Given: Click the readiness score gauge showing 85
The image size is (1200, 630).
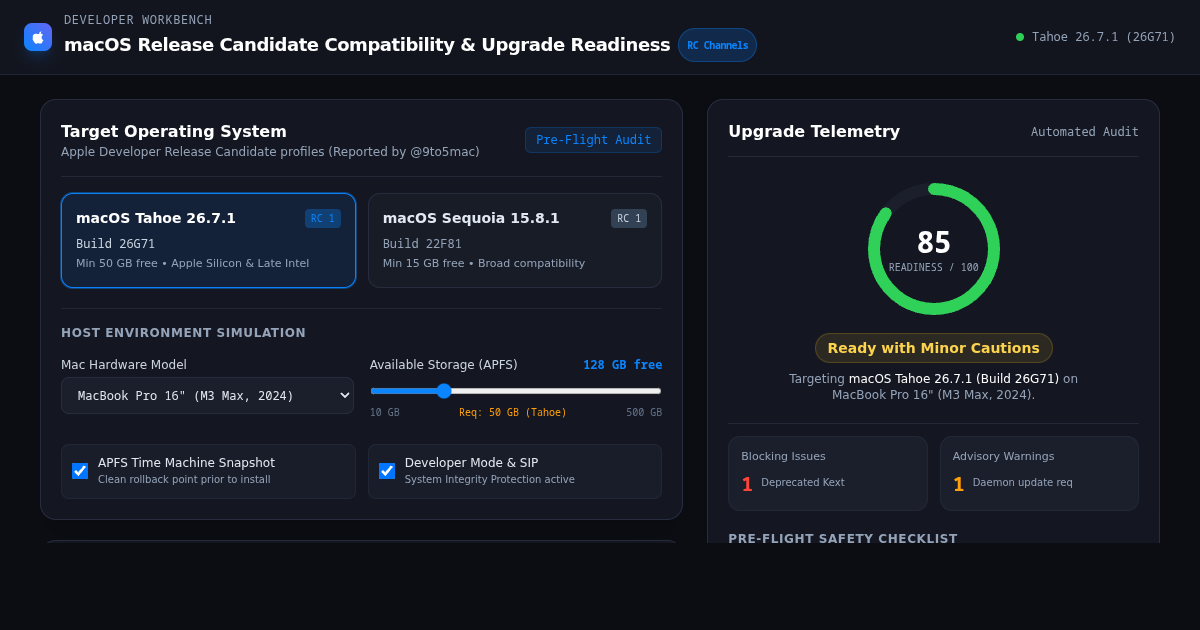Looking at the screenshot, I should [934, 249].
